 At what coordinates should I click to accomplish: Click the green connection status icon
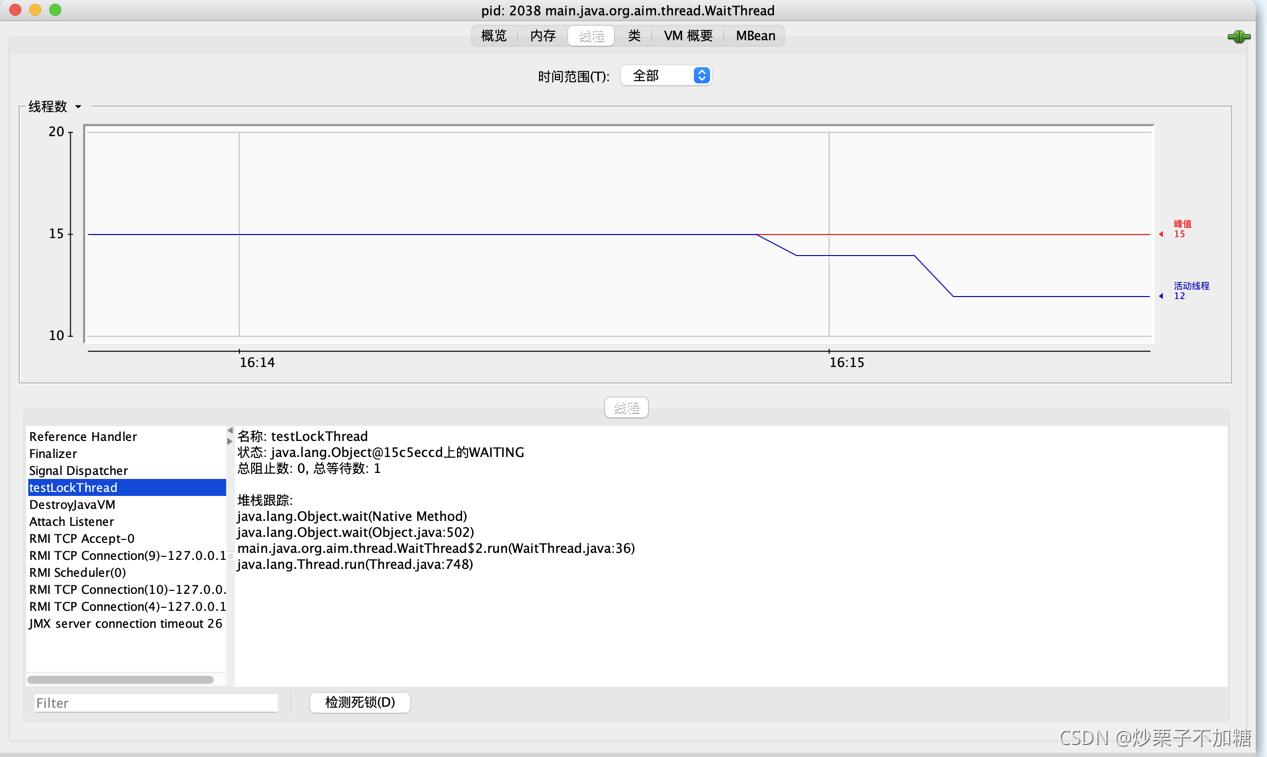pos(1239,36)
